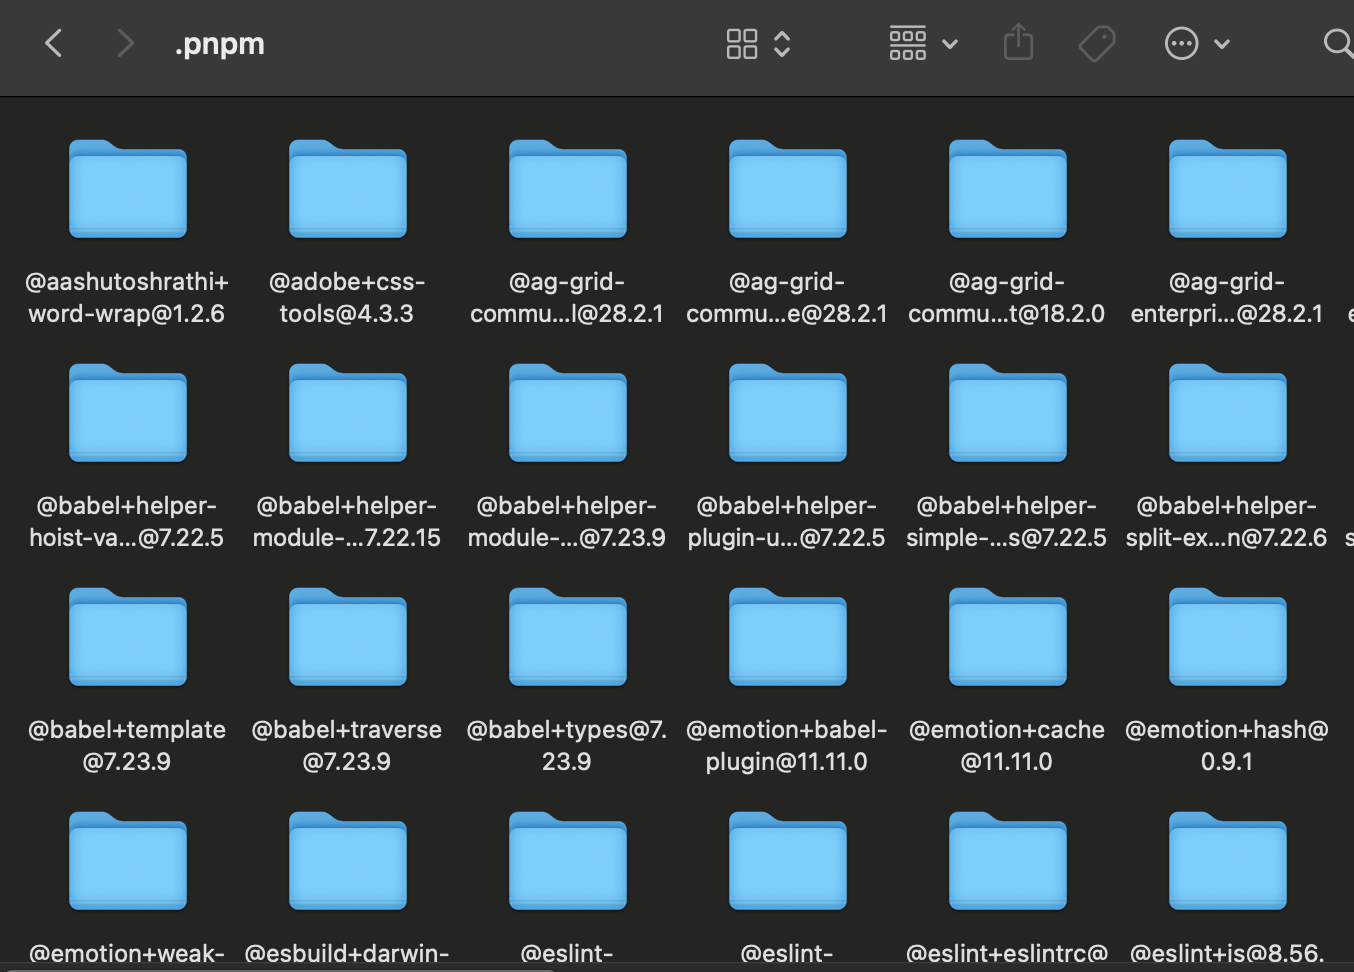Image resolution: width=1354 pixels, height=972 pixels.
Task: Click the @babel+helper-simple-...s@7.22.5 file name
Action: [x=1007, y=522]
